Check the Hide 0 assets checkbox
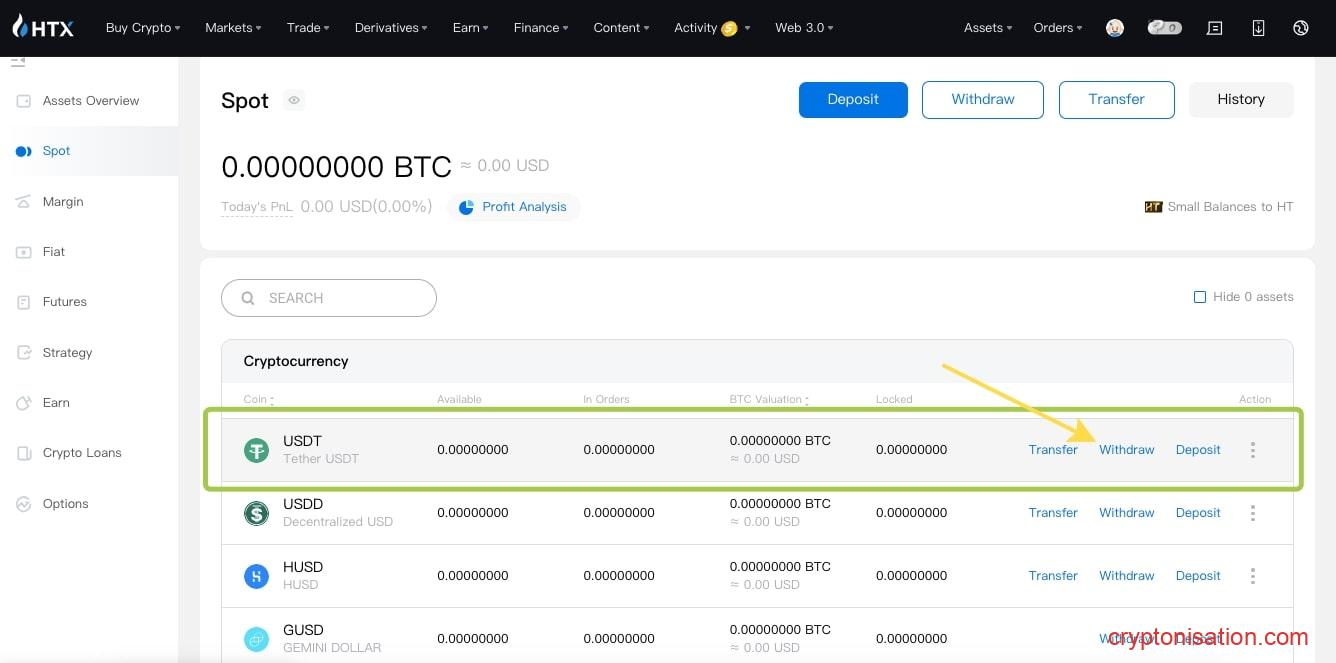 pos(1200,297)
